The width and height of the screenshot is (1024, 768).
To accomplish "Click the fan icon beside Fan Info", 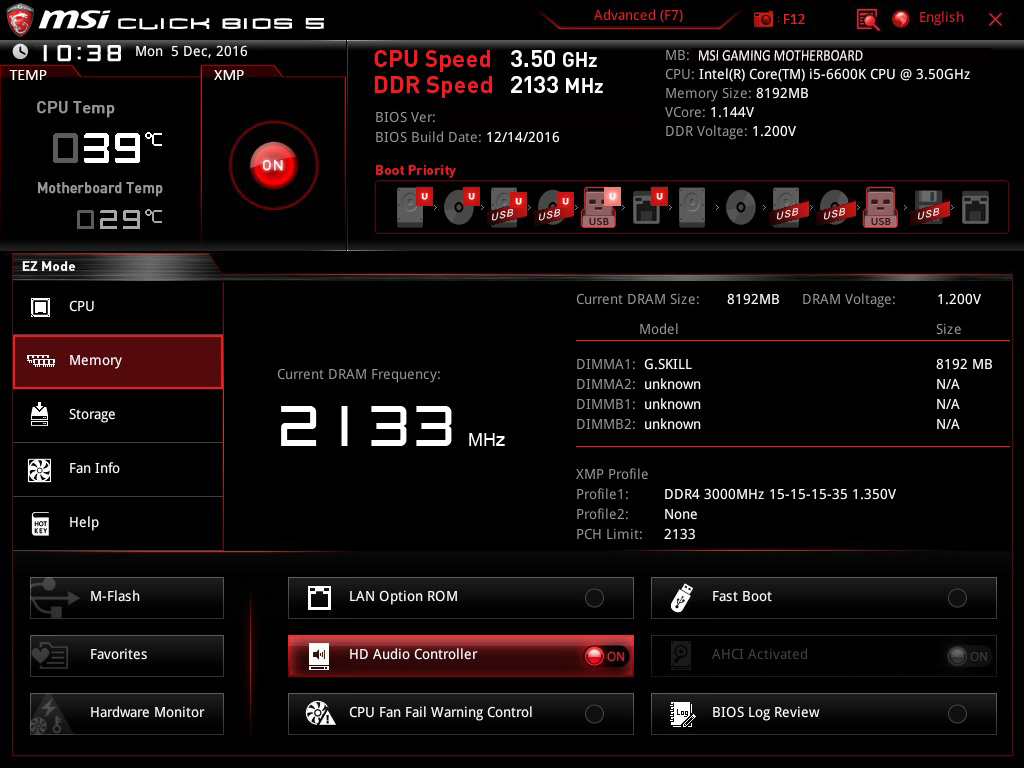I will click(x=40, y=470).
